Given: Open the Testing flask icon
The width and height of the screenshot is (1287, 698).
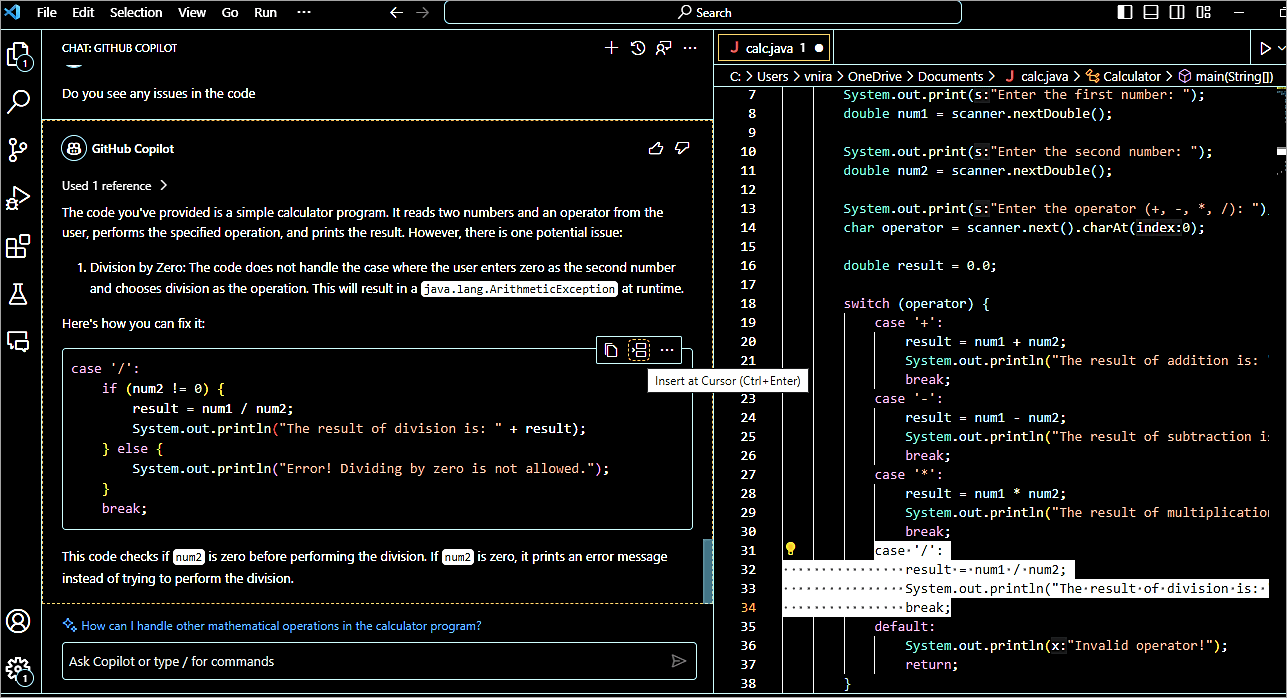Looking at the screenshot, I should coord(19,294).
